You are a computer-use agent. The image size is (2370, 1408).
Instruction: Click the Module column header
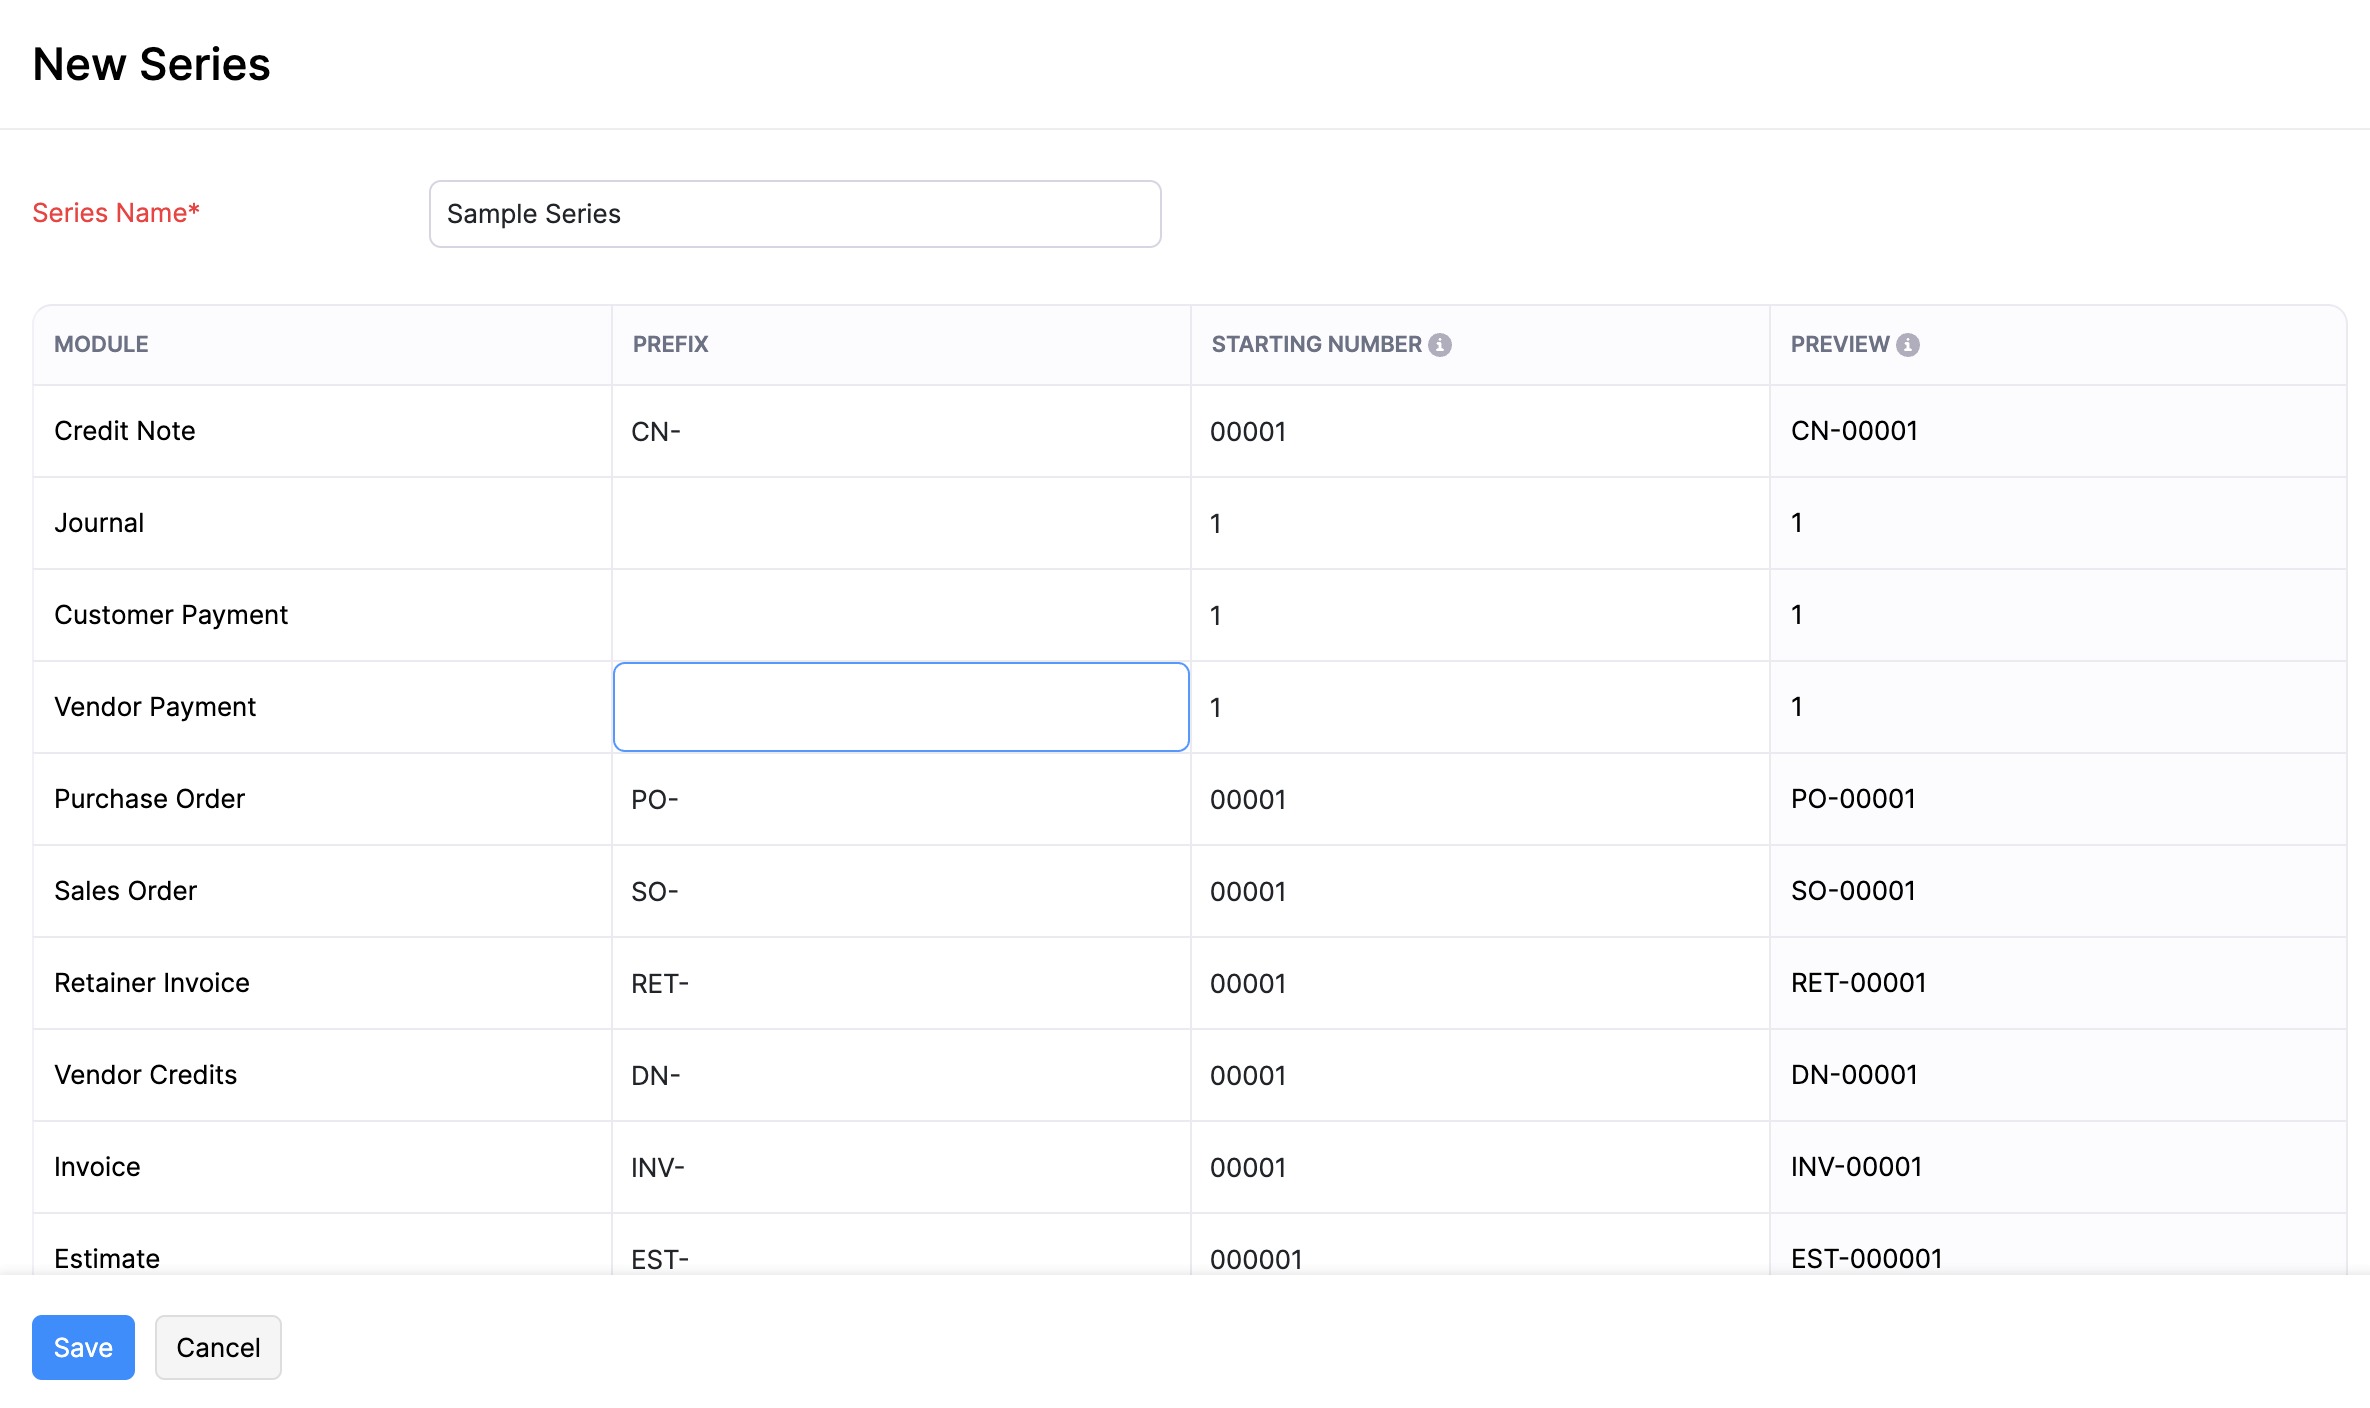[100, 343]
